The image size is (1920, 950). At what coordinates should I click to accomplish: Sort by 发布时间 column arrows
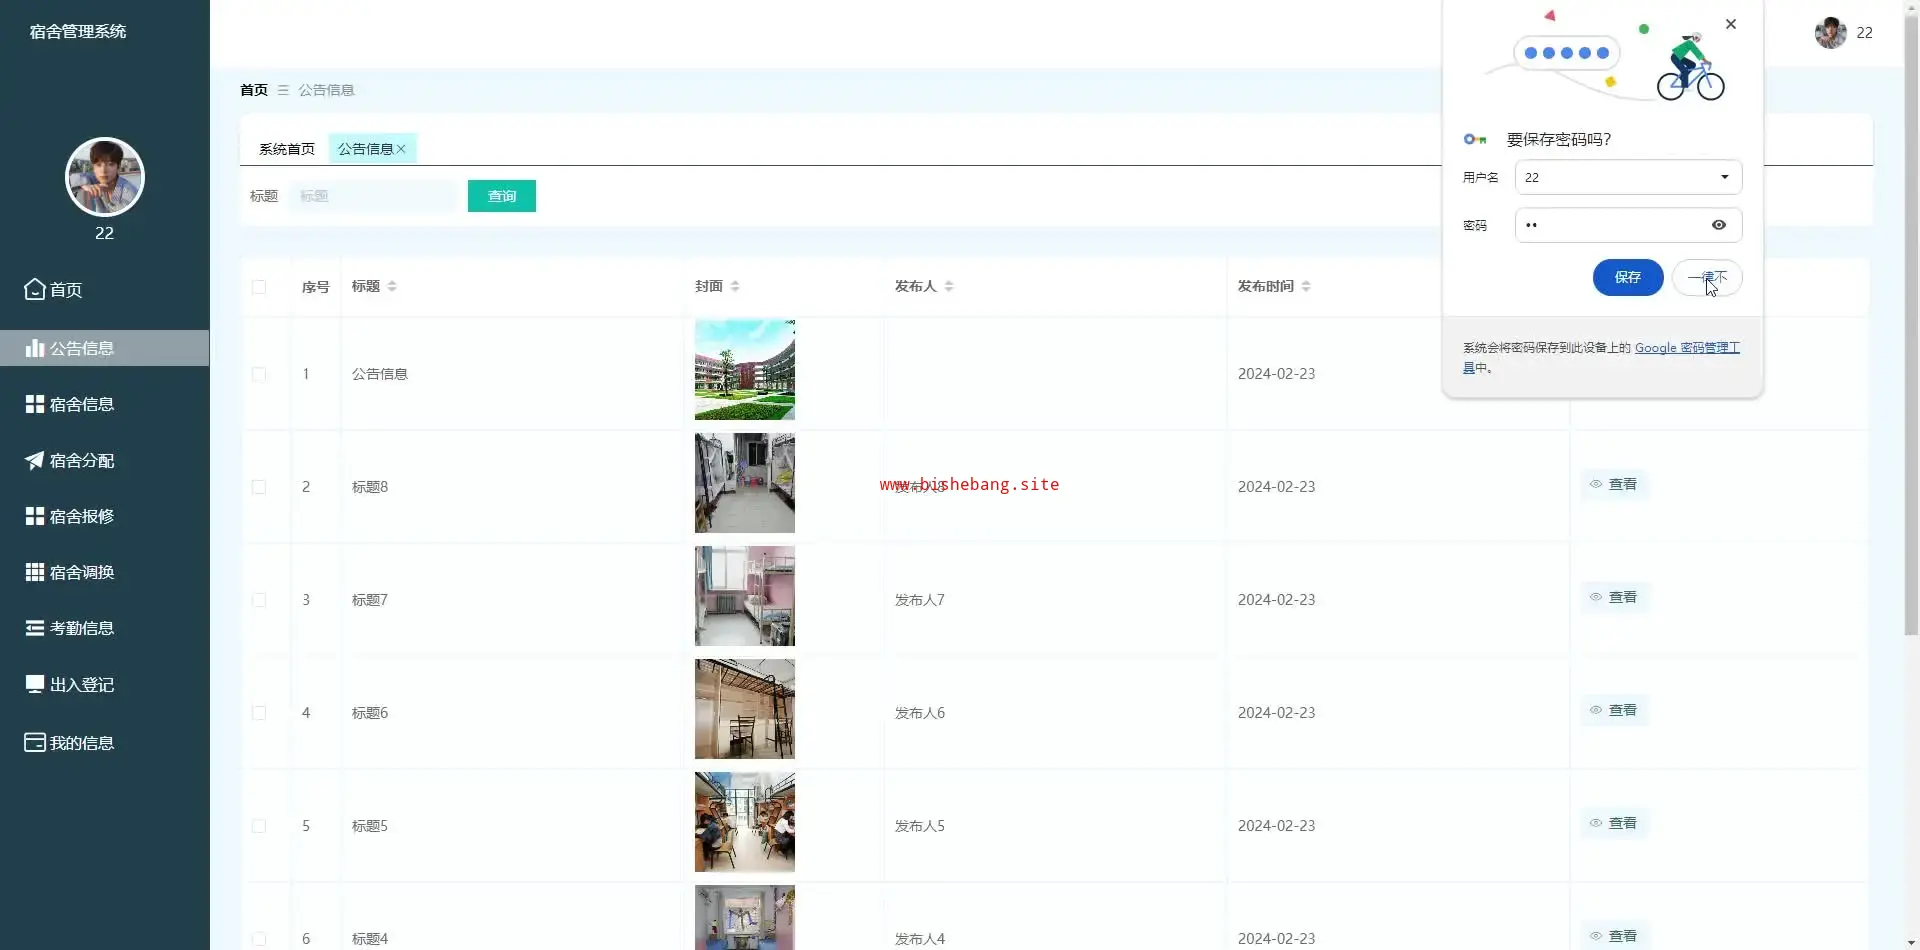1306,286
